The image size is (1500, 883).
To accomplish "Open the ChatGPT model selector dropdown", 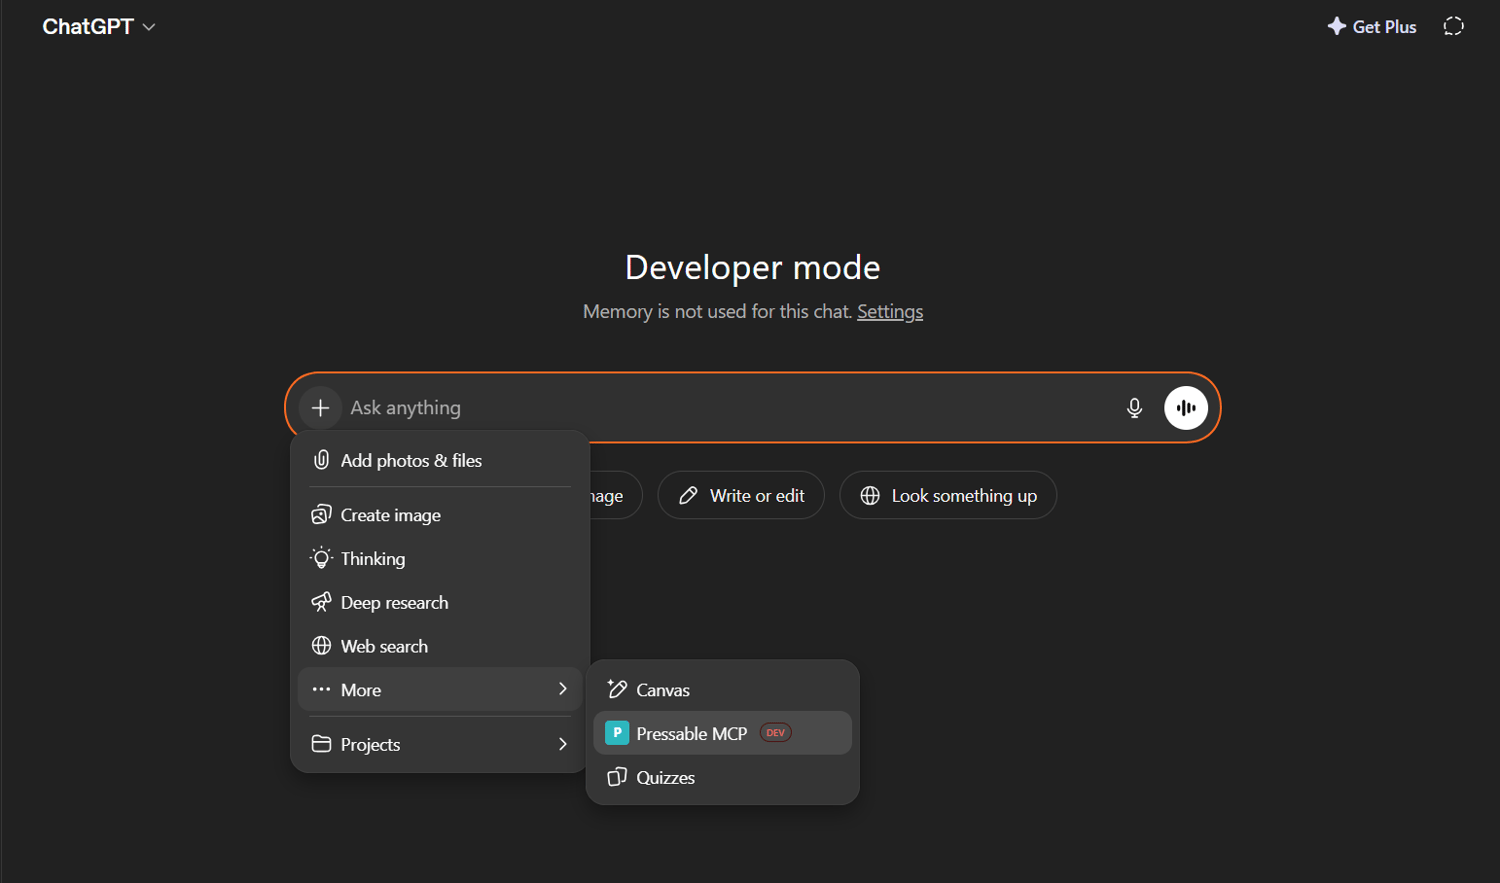I will coord(98,27).
